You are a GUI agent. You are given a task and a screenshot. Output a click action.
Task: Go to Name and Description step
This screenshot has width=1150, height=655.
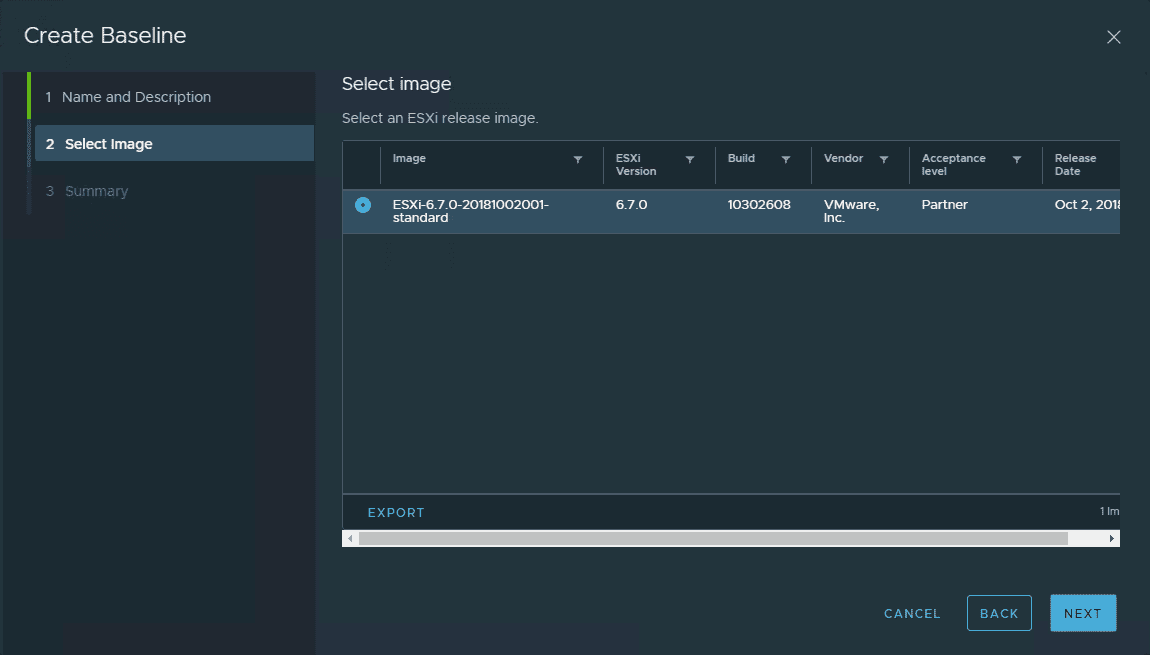point(136,97)
